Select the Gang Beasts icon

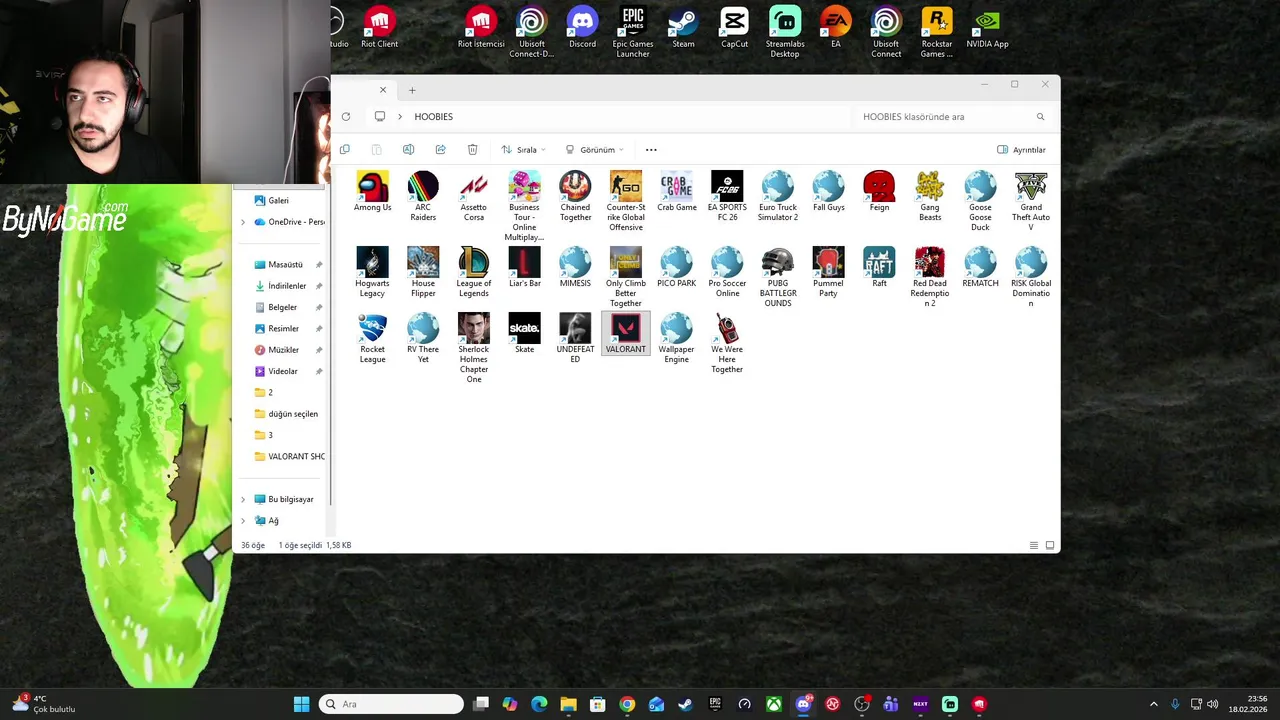[x=930, y=186]
